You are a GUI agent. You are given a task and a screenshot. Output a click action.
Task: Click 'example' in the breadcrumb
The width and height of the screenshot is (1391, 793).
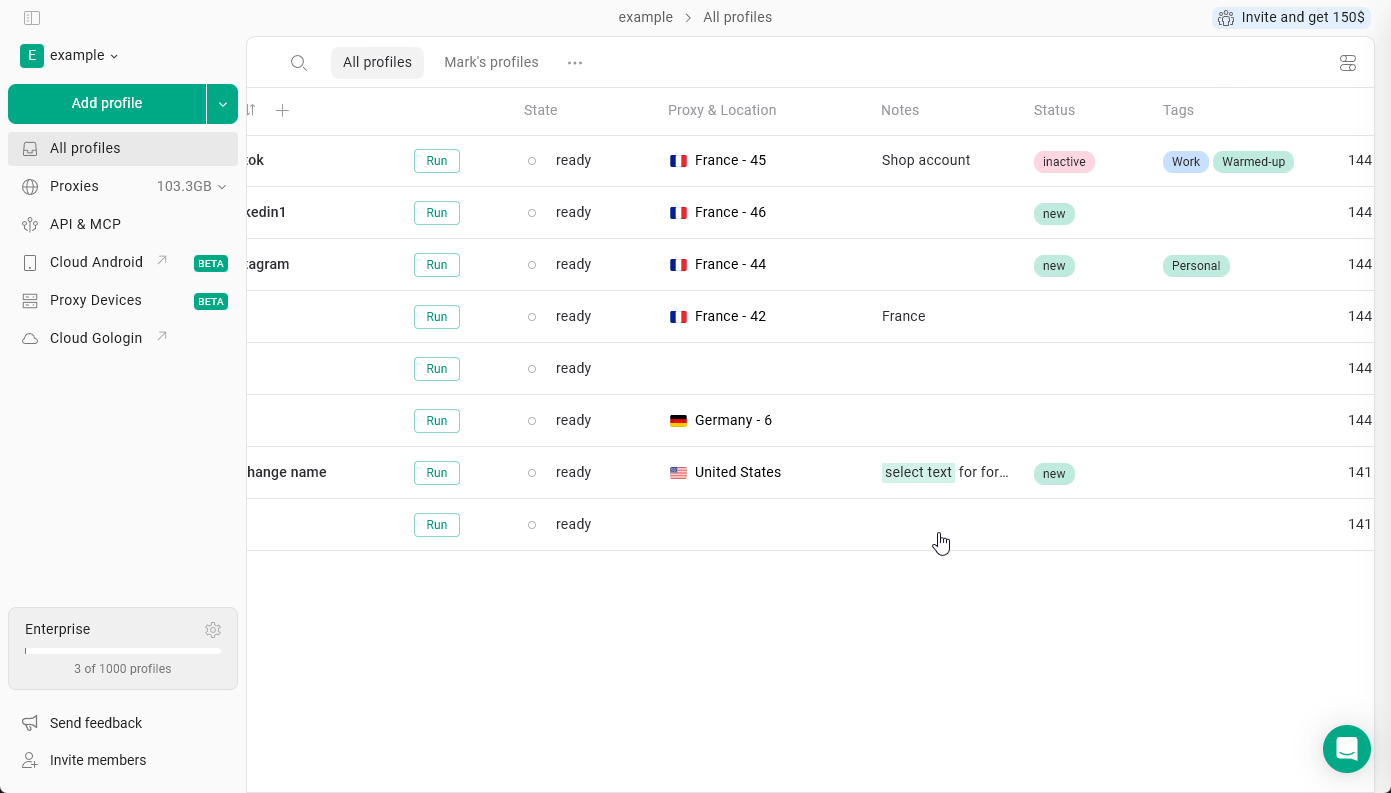click(x=645, y=18)
